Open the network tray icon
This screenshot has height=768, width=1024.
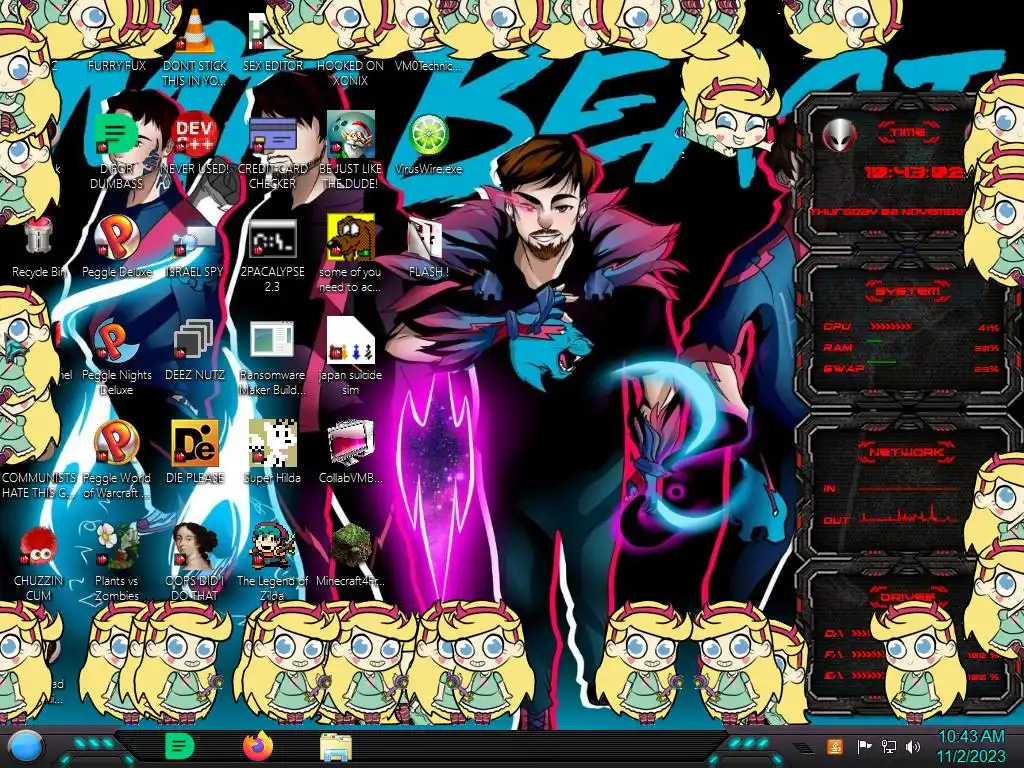[x=888, y=746]
